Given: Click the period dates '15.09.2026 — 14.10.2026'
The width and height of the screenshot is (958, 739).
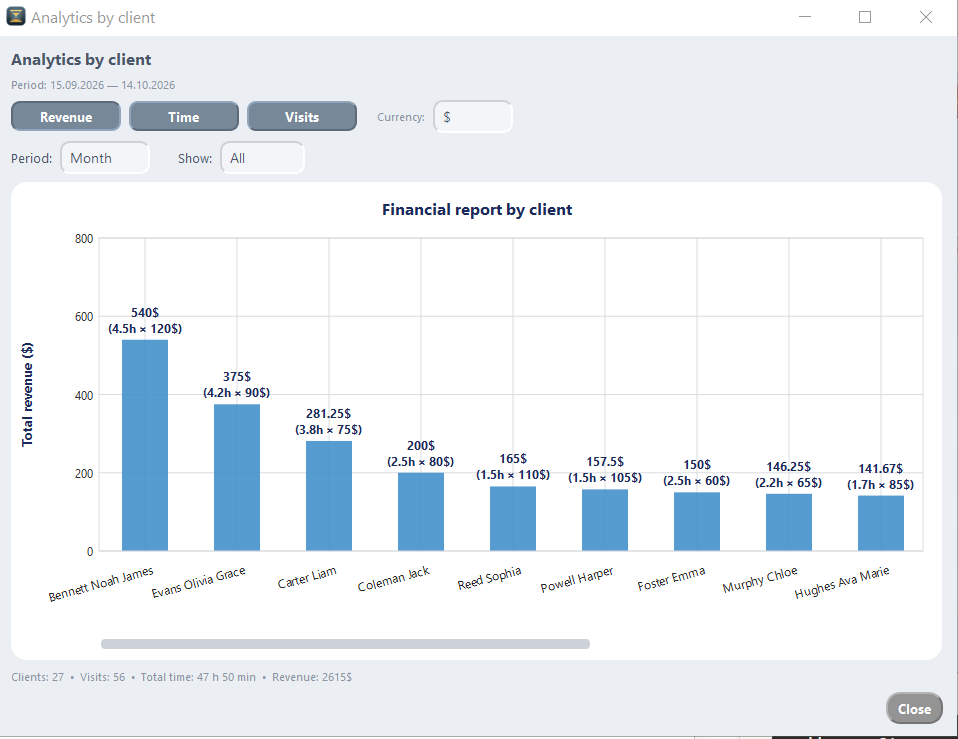Looking at the screenshot, I should (112, 85).
